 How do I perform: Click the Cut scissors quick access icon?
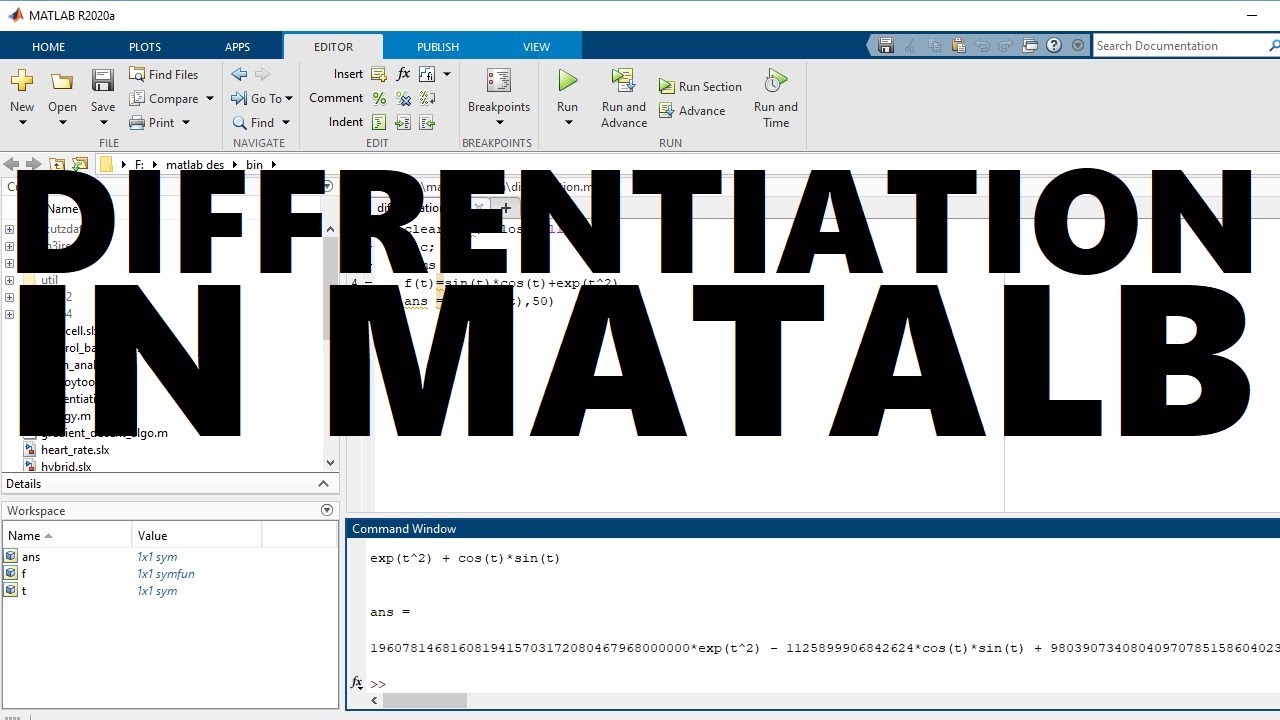[x=910, y=45]
